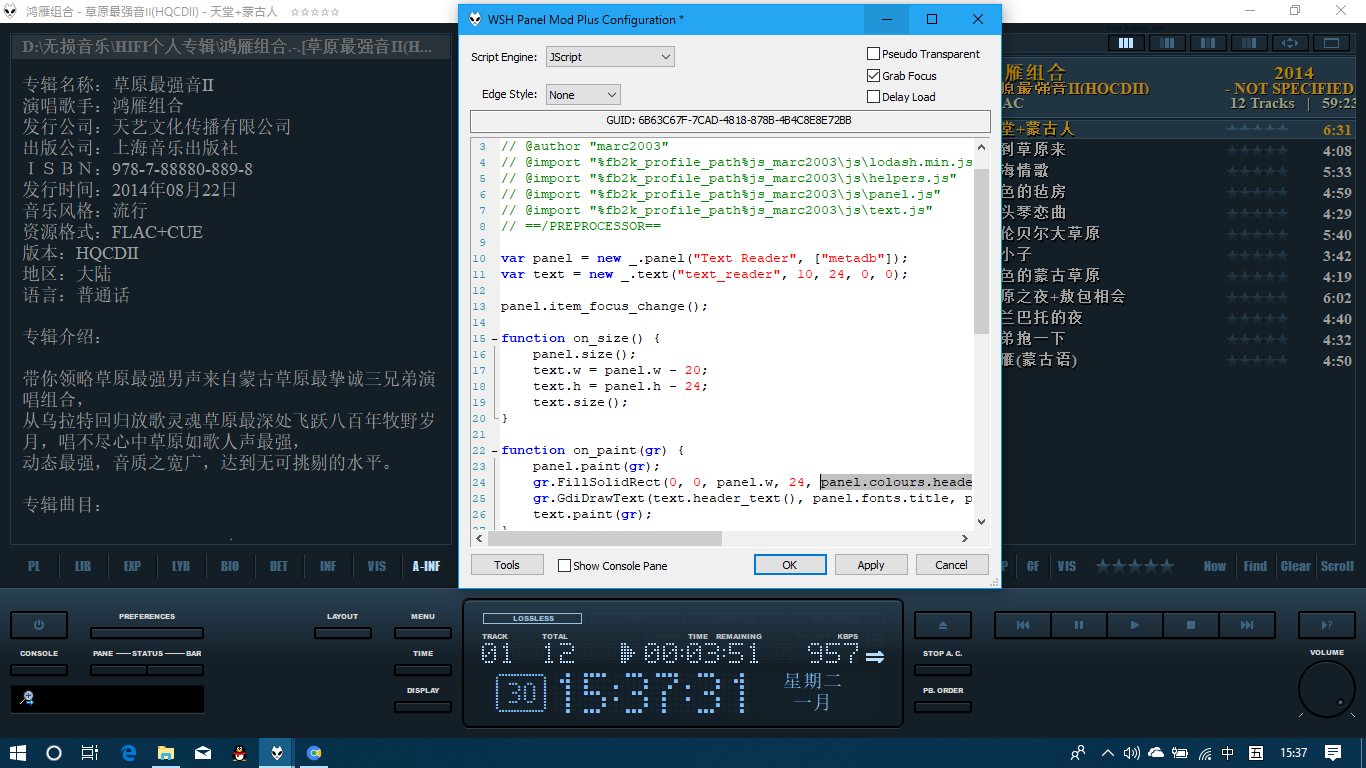Open File Explorer from the taskbar
Screen dimensions: 1366x768
pyautogui.click(x=166, y=753)
